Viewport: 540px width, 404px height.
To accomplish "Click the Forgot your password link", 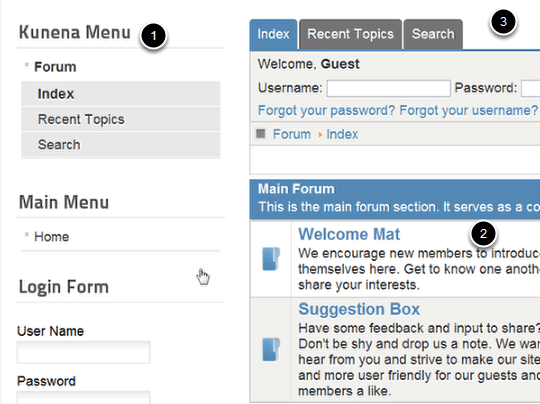I will [x=326, y=111].
